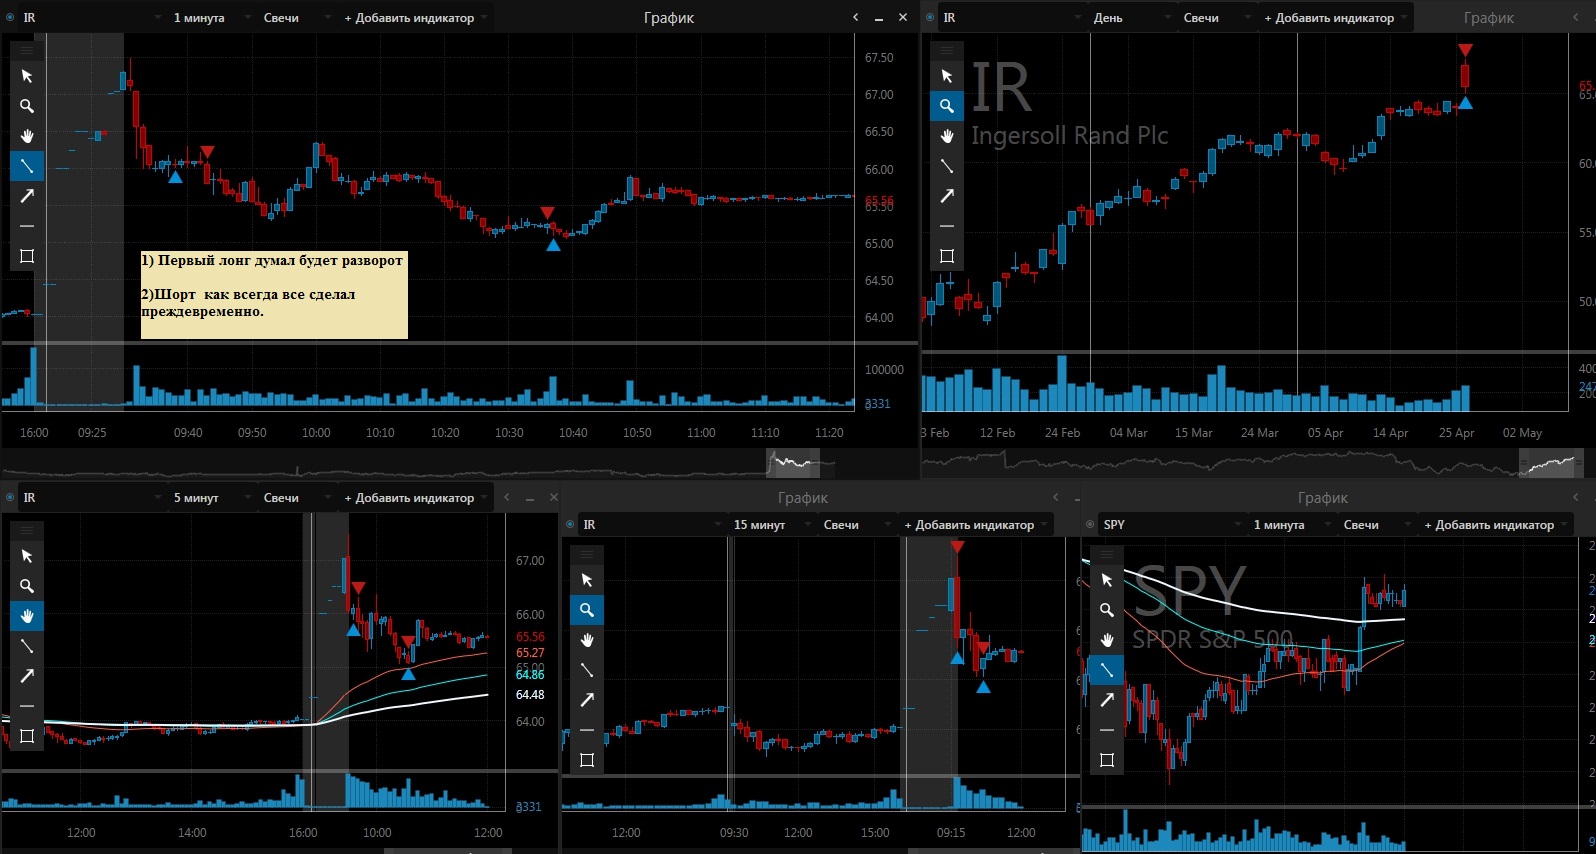Select the horizontal line tool in 1-minute IR chart

27,226
